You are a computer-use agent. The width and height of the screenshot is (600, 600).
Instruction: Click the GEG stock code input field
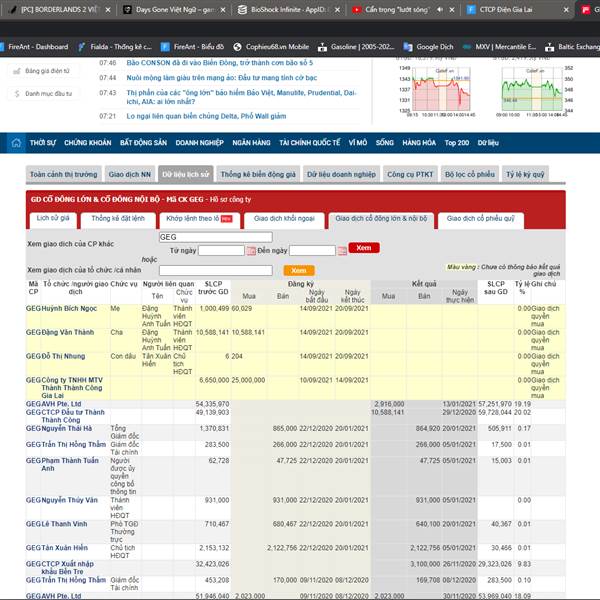click(215, 237)
